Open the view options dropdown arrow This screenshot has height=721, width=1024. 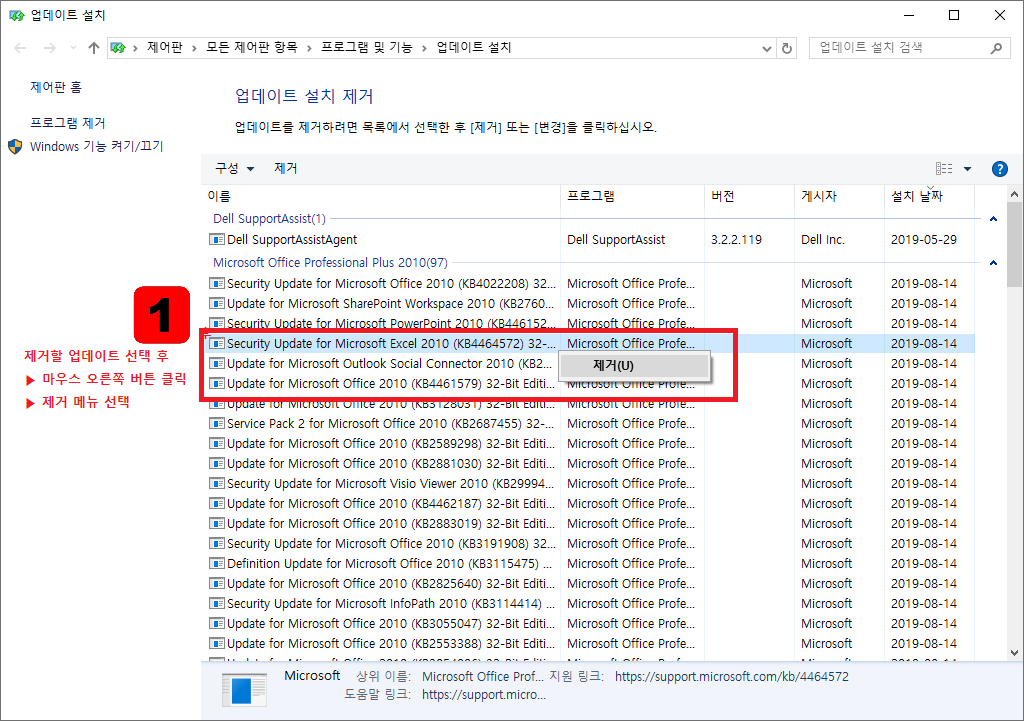pyautogui.click(x=967, y=168)
